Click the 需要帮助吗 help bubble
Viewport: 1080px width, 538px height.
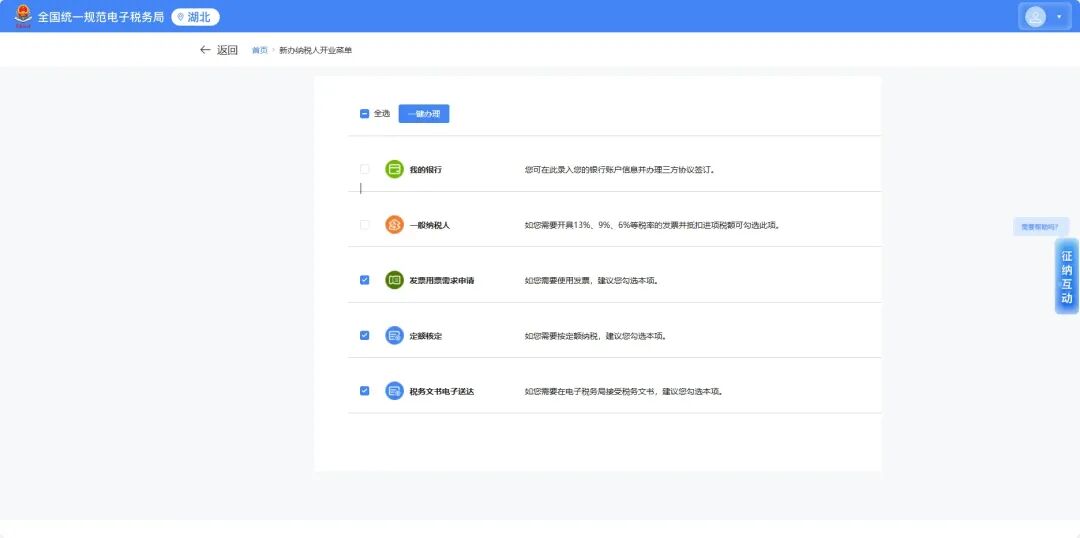[x=1041, y=227]
